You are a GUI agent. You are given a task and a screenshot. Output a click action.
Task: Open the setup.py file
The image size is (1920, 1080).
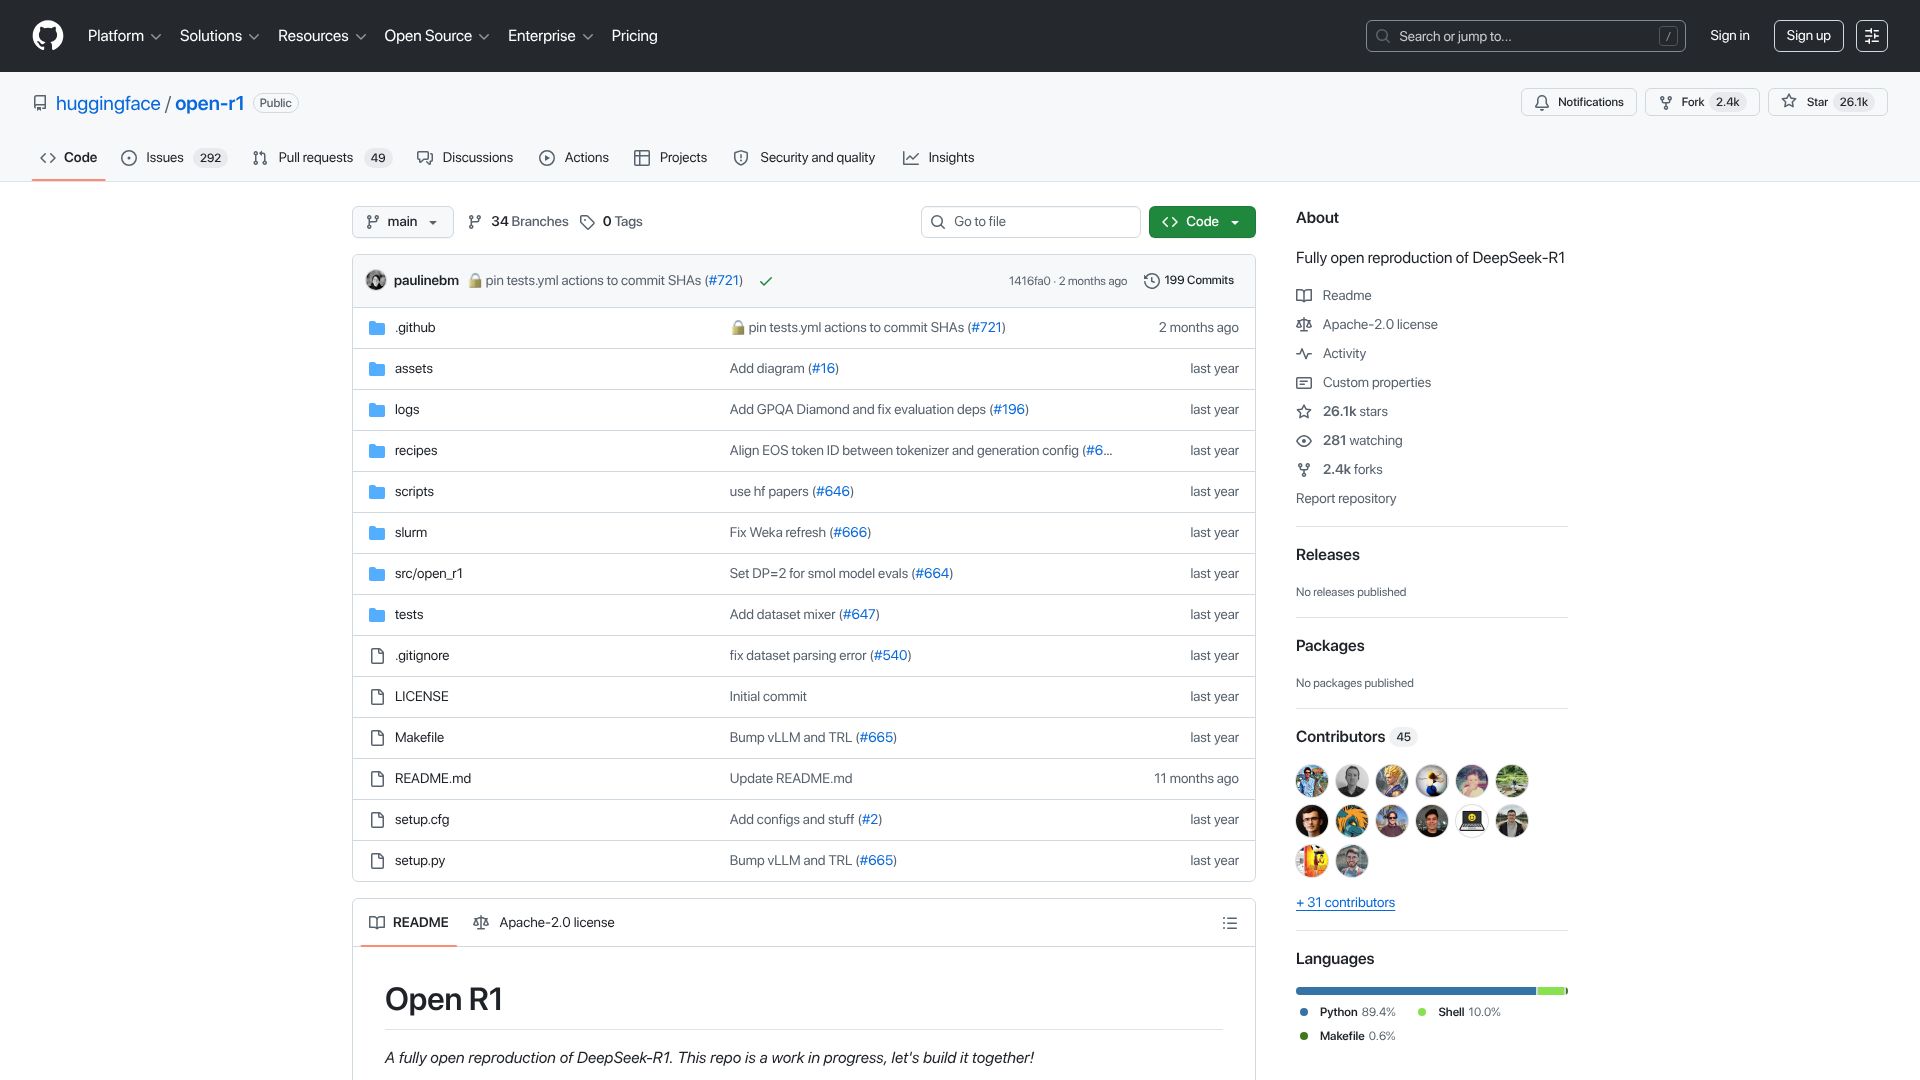point(420,861)
